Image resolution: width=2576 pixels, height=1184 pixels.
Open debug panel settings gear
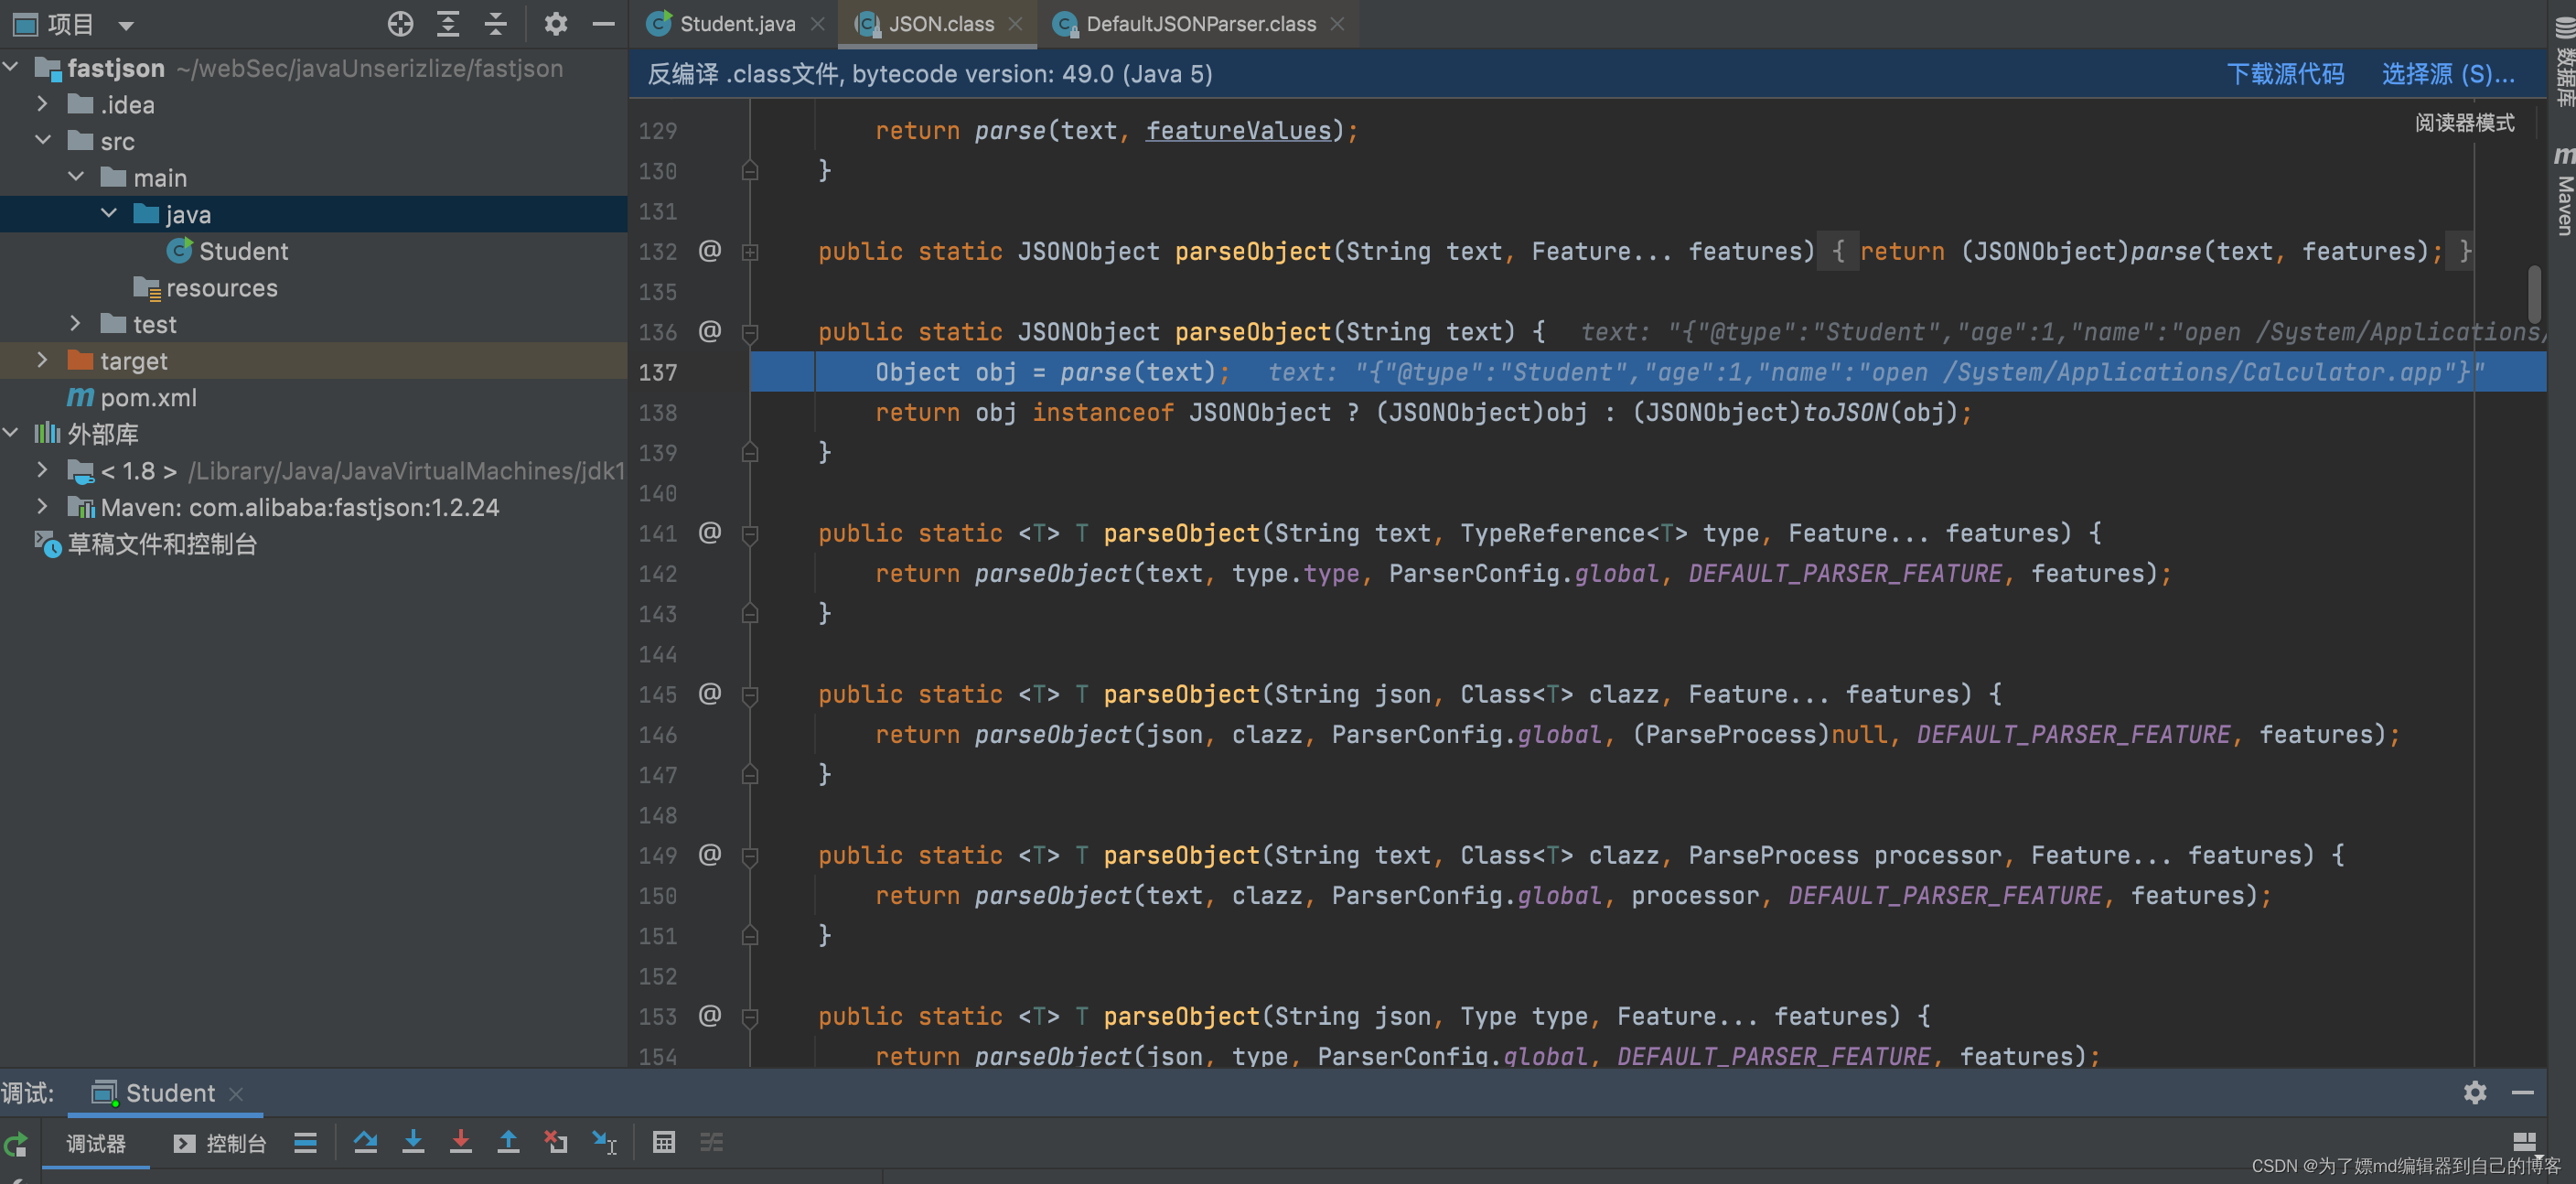tap(2475, 1092)
